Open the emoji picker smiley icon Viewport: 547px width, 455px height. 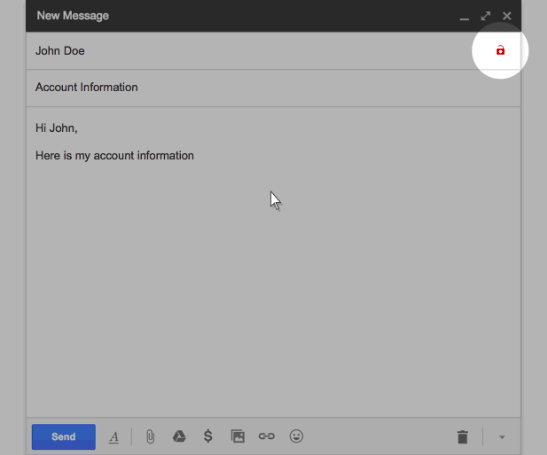[296, 436]
